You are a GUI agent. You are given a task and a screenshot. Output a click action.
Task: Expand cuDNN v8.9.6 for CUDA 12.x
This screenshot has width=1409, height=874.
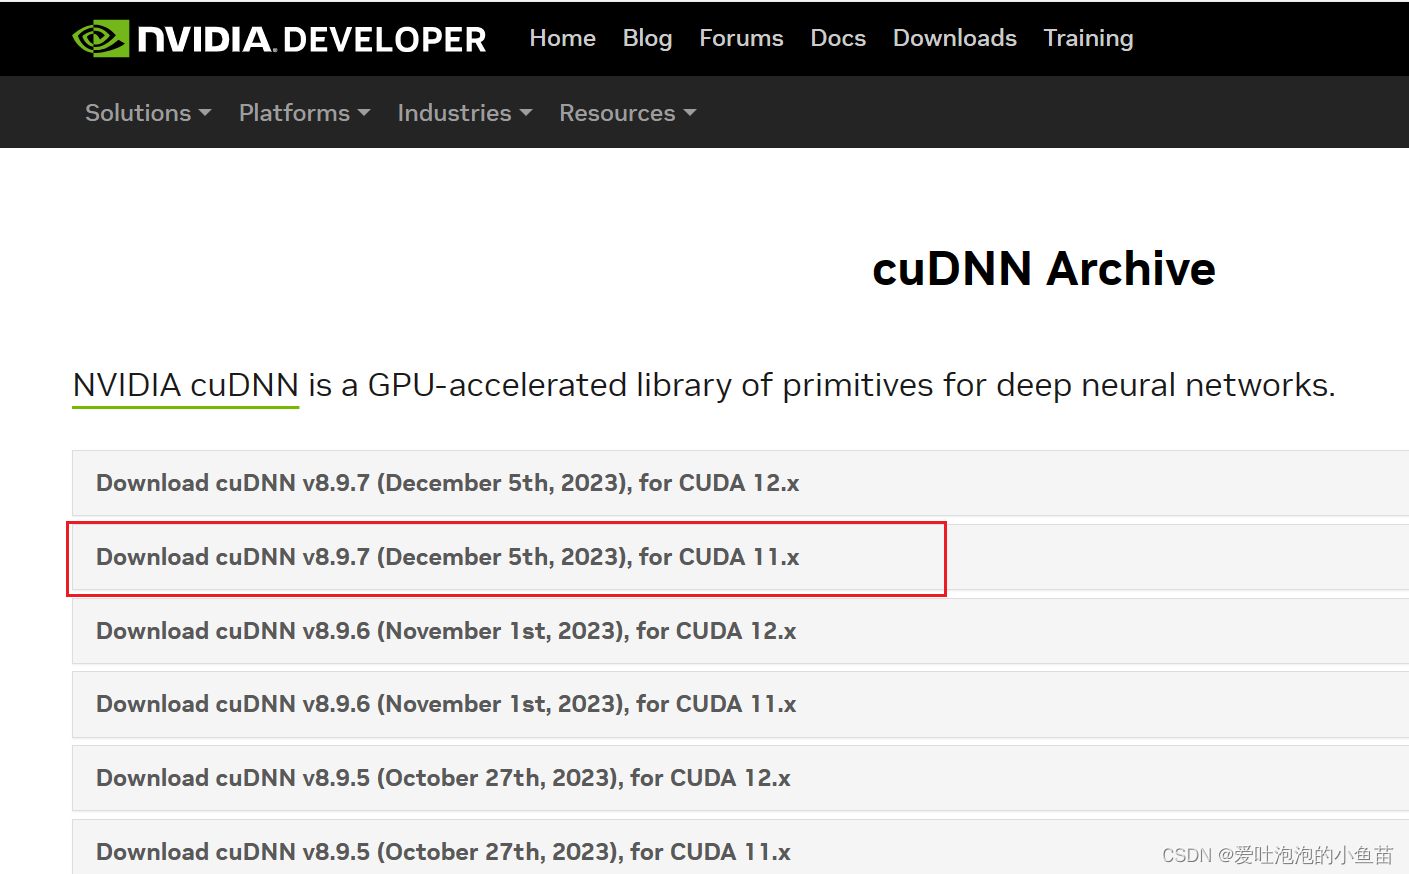click(740, 631)
